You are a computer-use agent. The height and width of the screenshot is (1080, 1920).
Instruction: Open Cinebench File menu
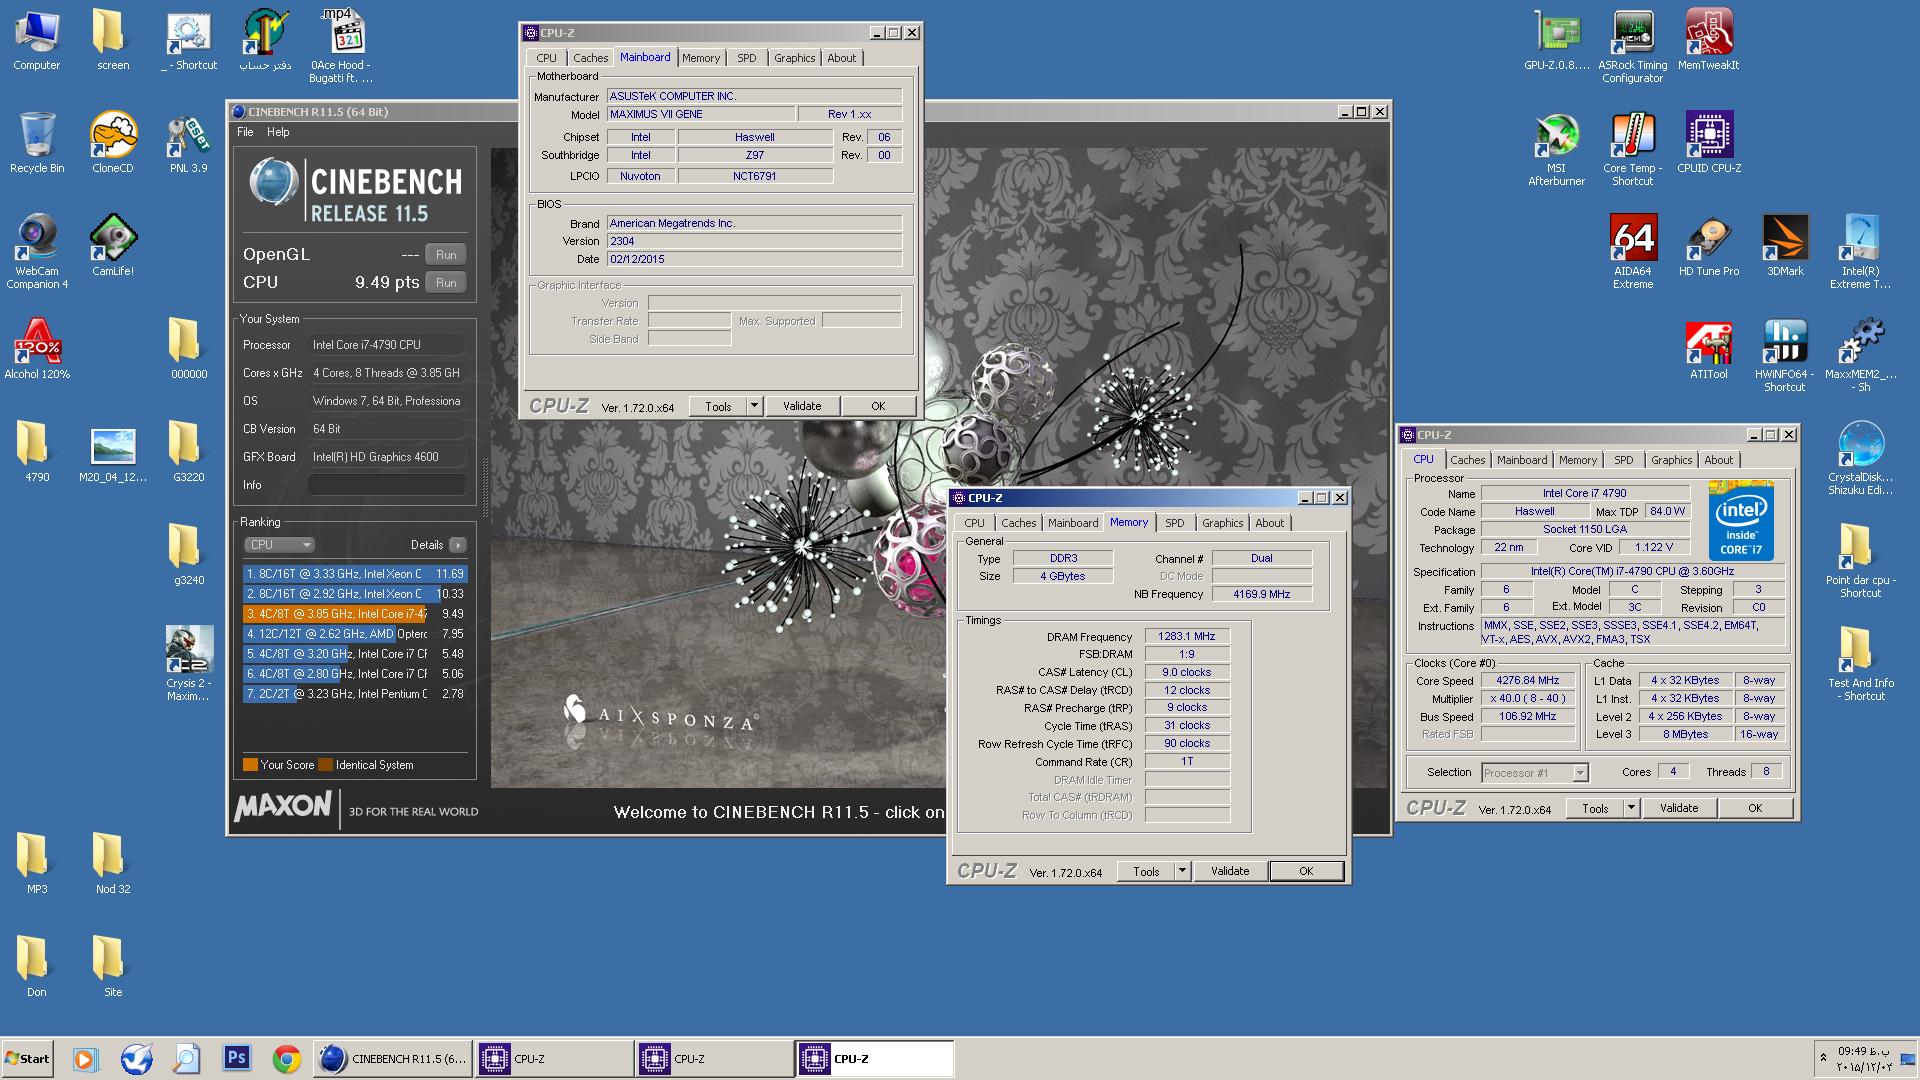tap(245, 132)
